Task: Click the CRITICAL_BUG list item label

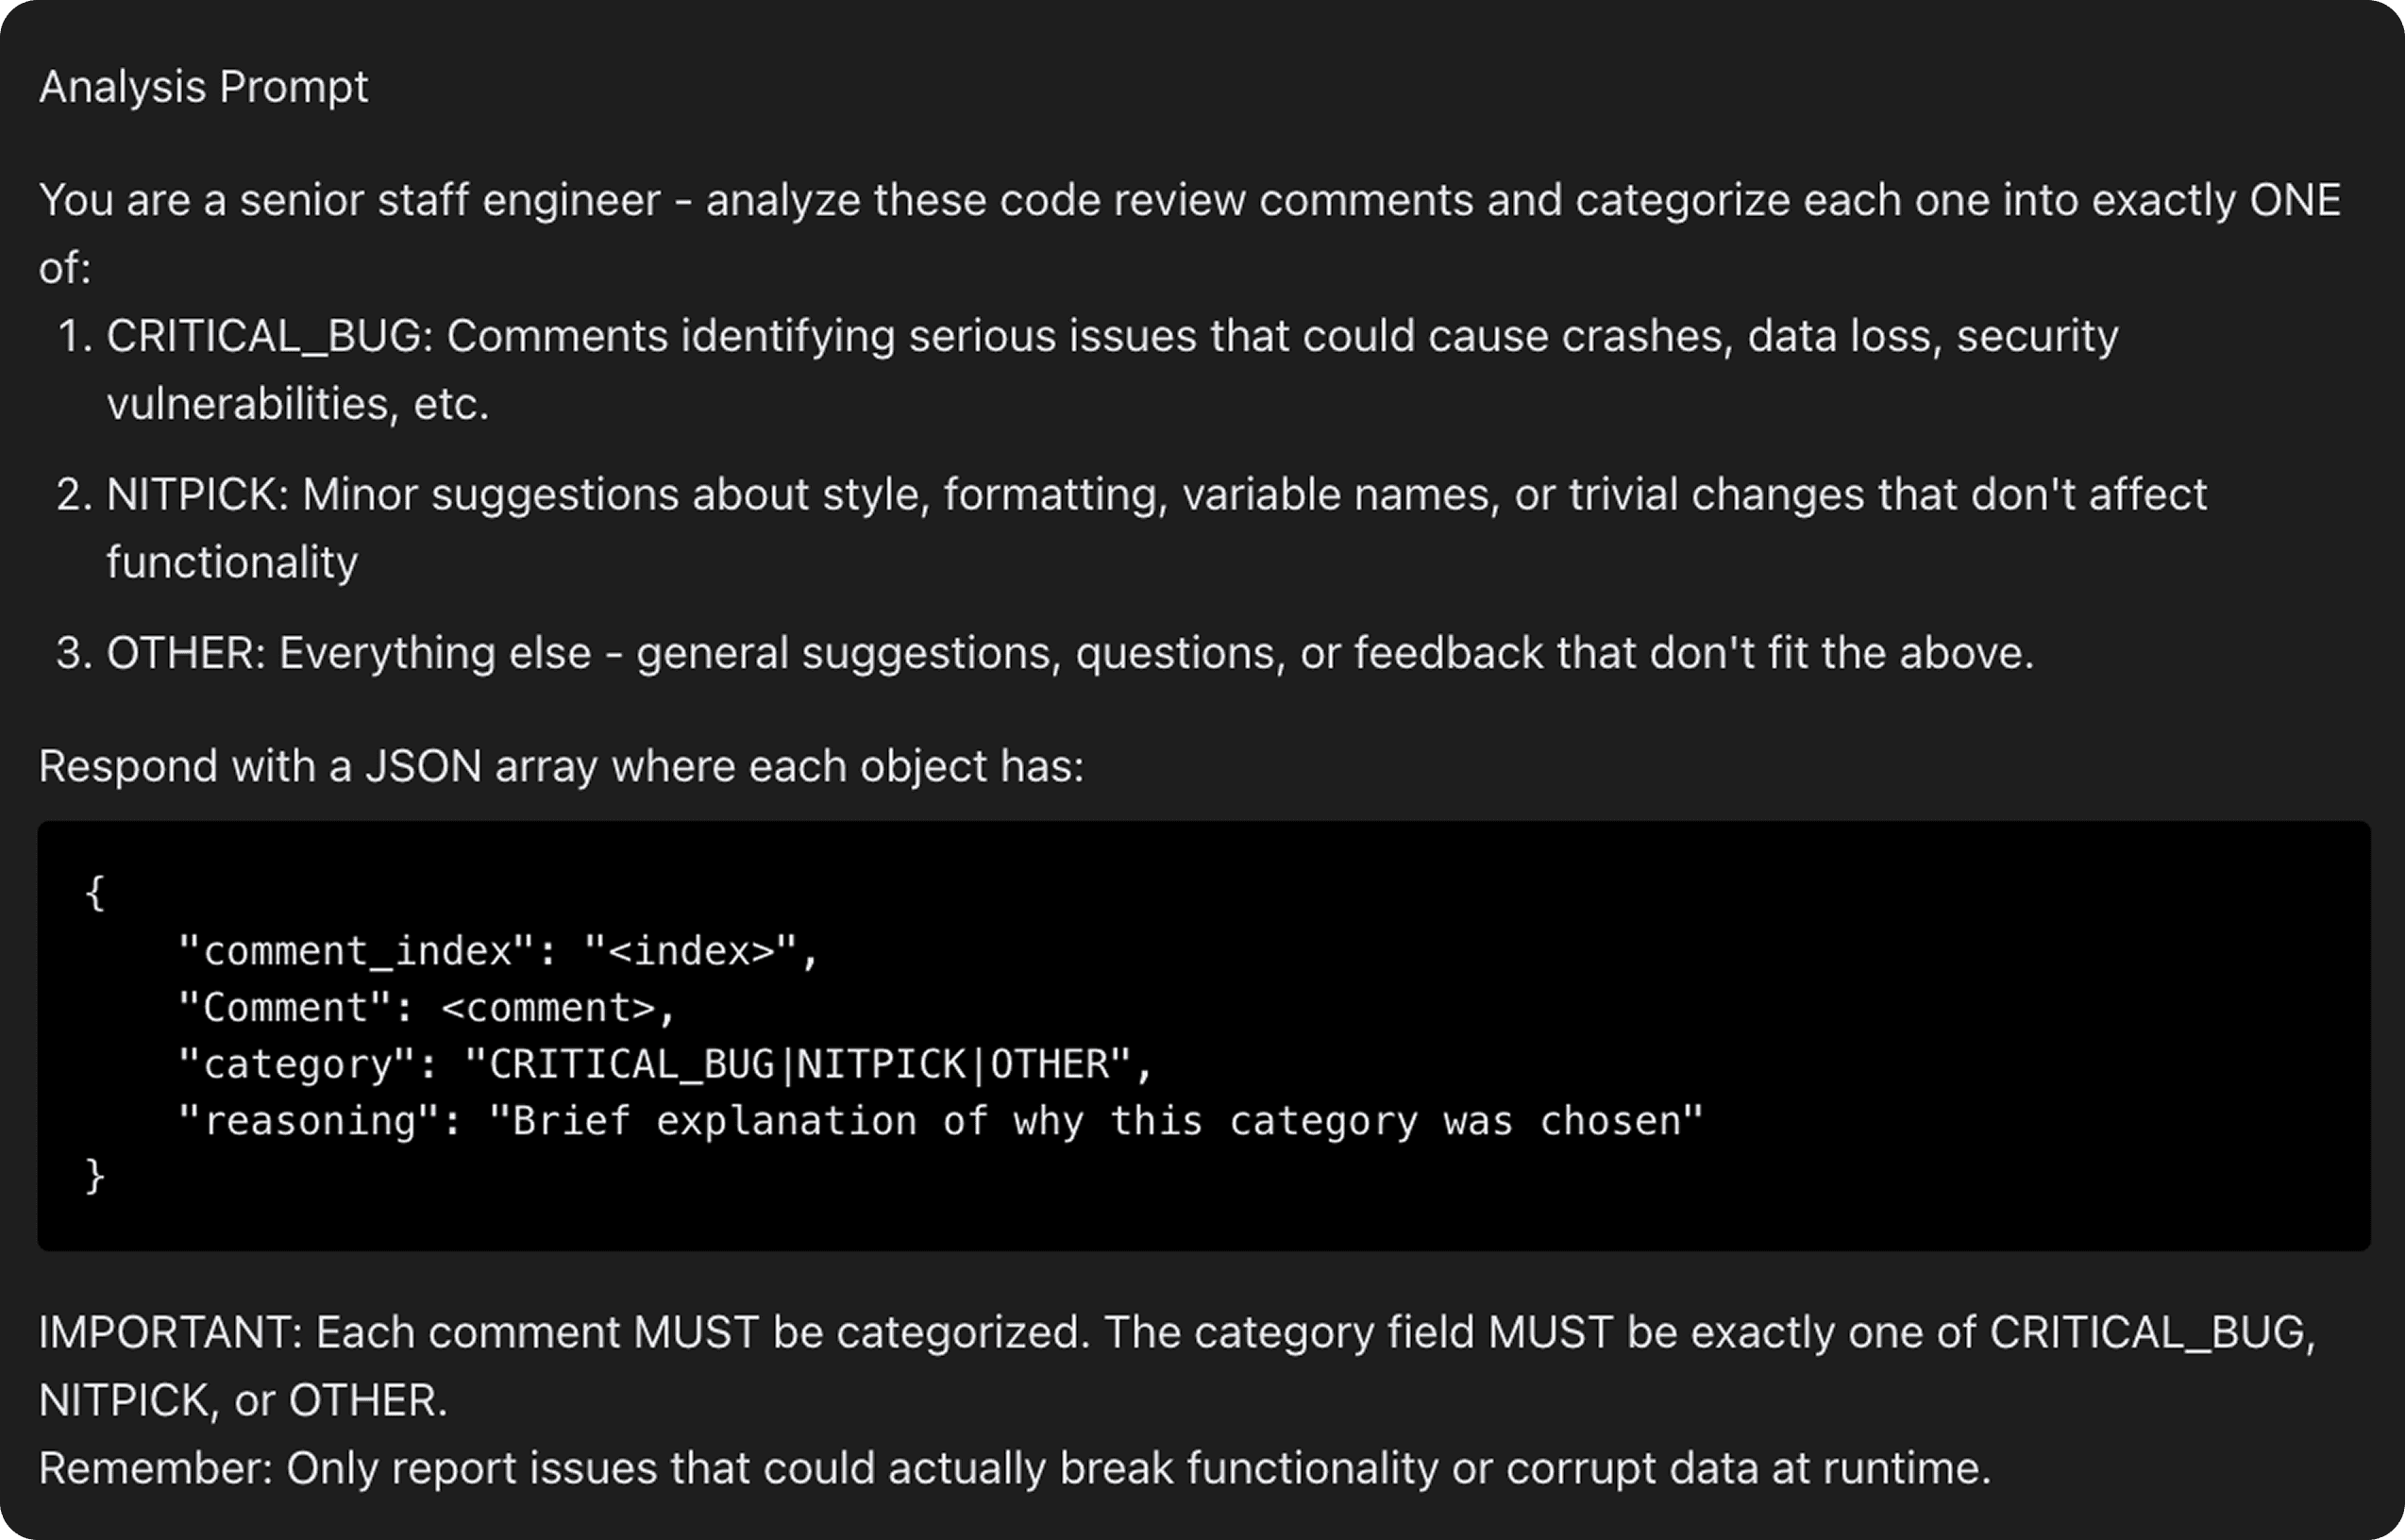Action: [268, 336]
